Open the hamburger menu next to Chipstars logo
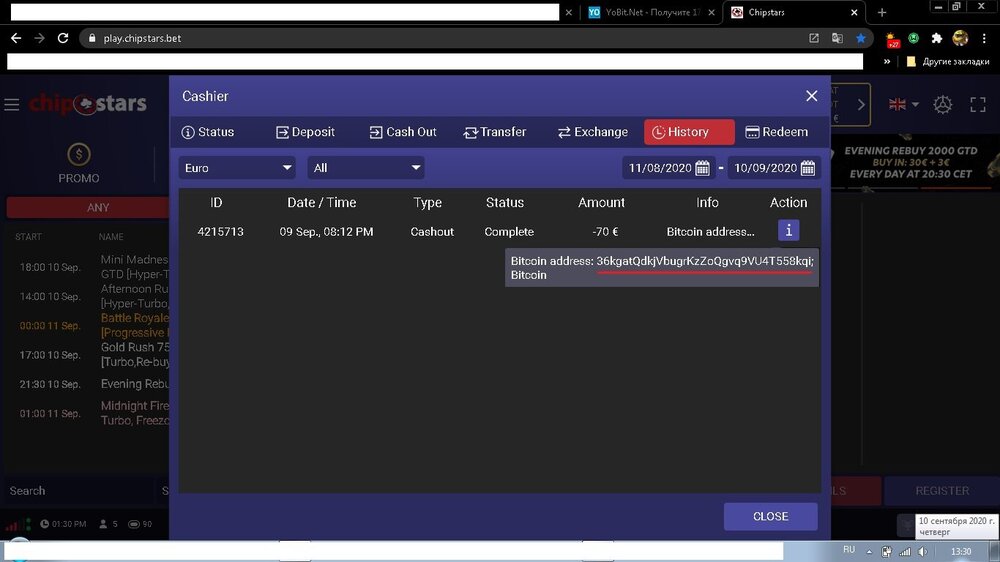The height and width of the screenshot is (562, 1000). pyautogui.click(x=12, y=105)
